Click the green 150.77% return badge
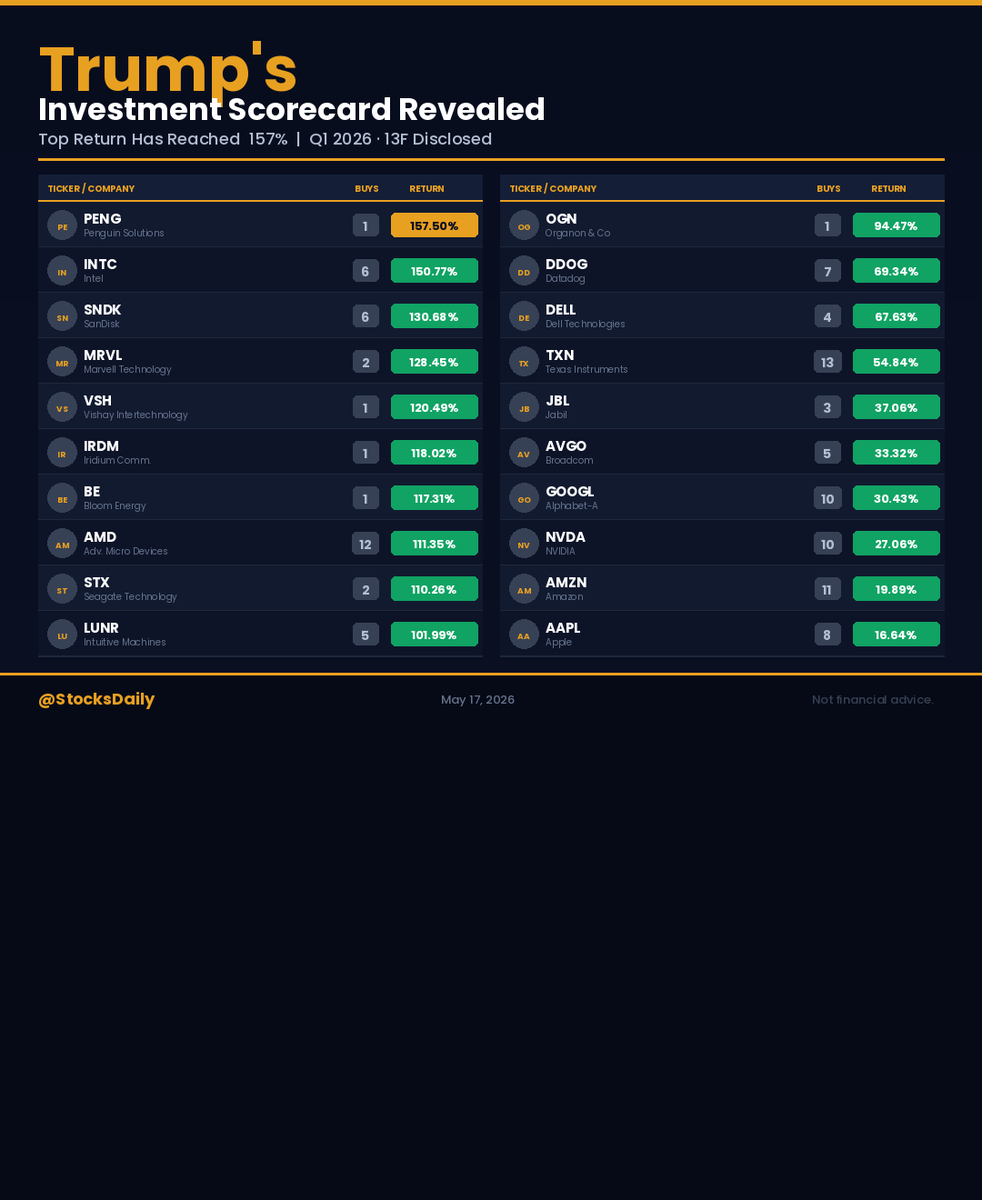Viewport: 982px width, 1200px height. click(434, 271)
